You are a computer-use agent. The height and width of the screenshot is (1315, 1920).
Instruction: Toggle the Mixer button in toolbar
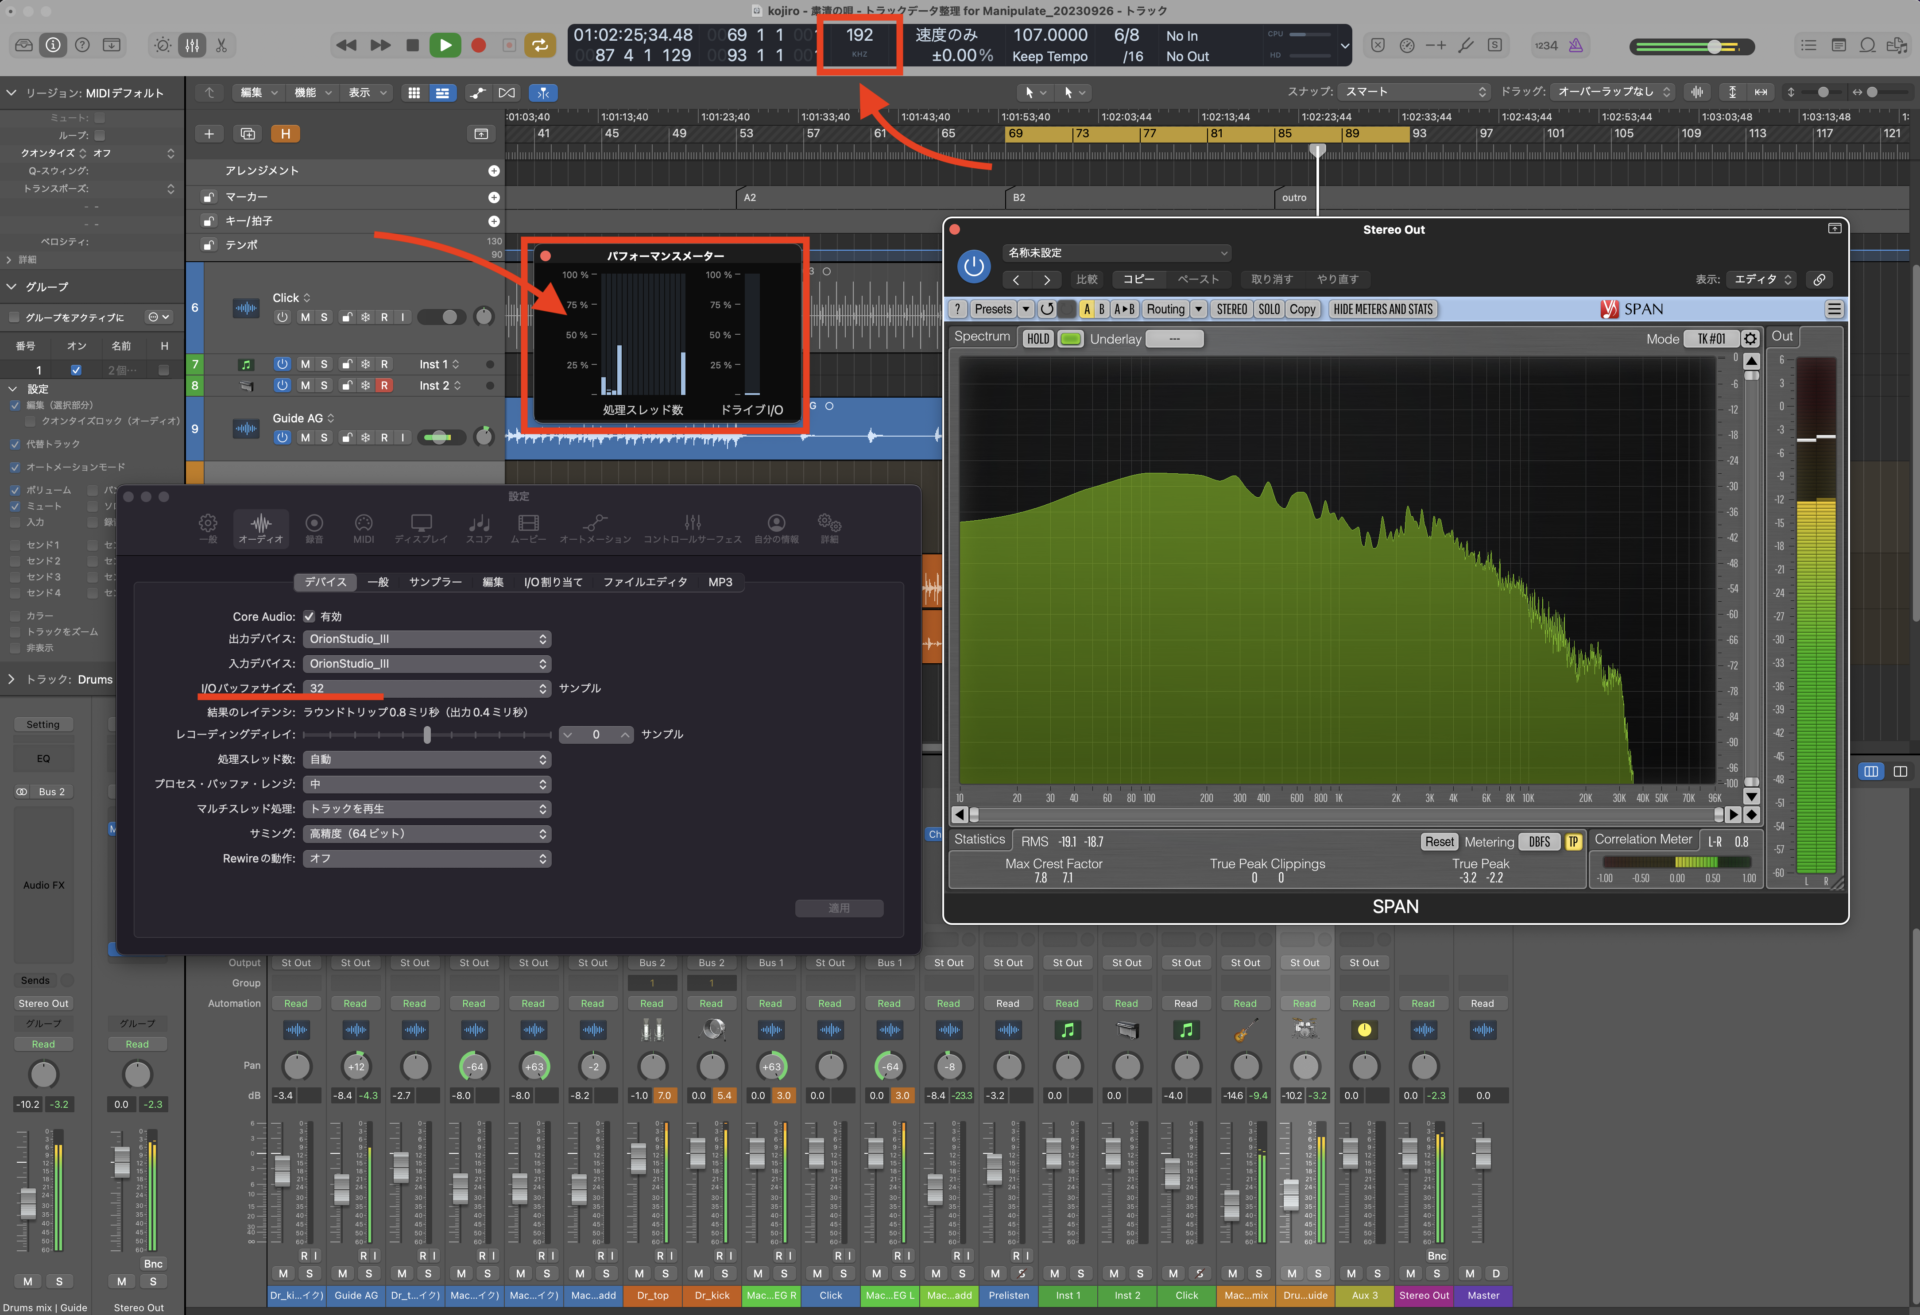[192, 45]
